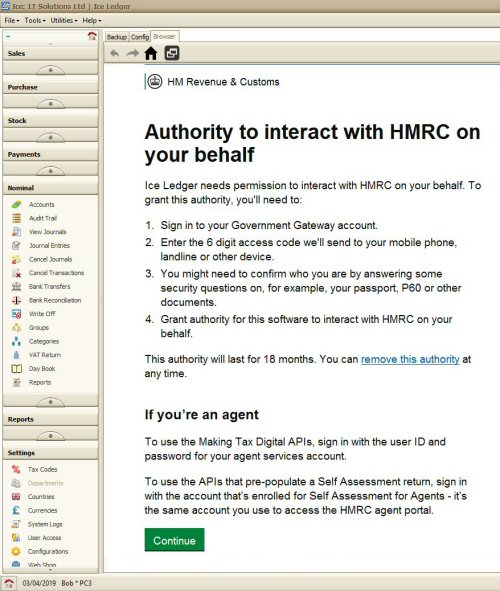Open the Tools menu
The height and width of the screenshot is (591, 500).
point(34,20)
